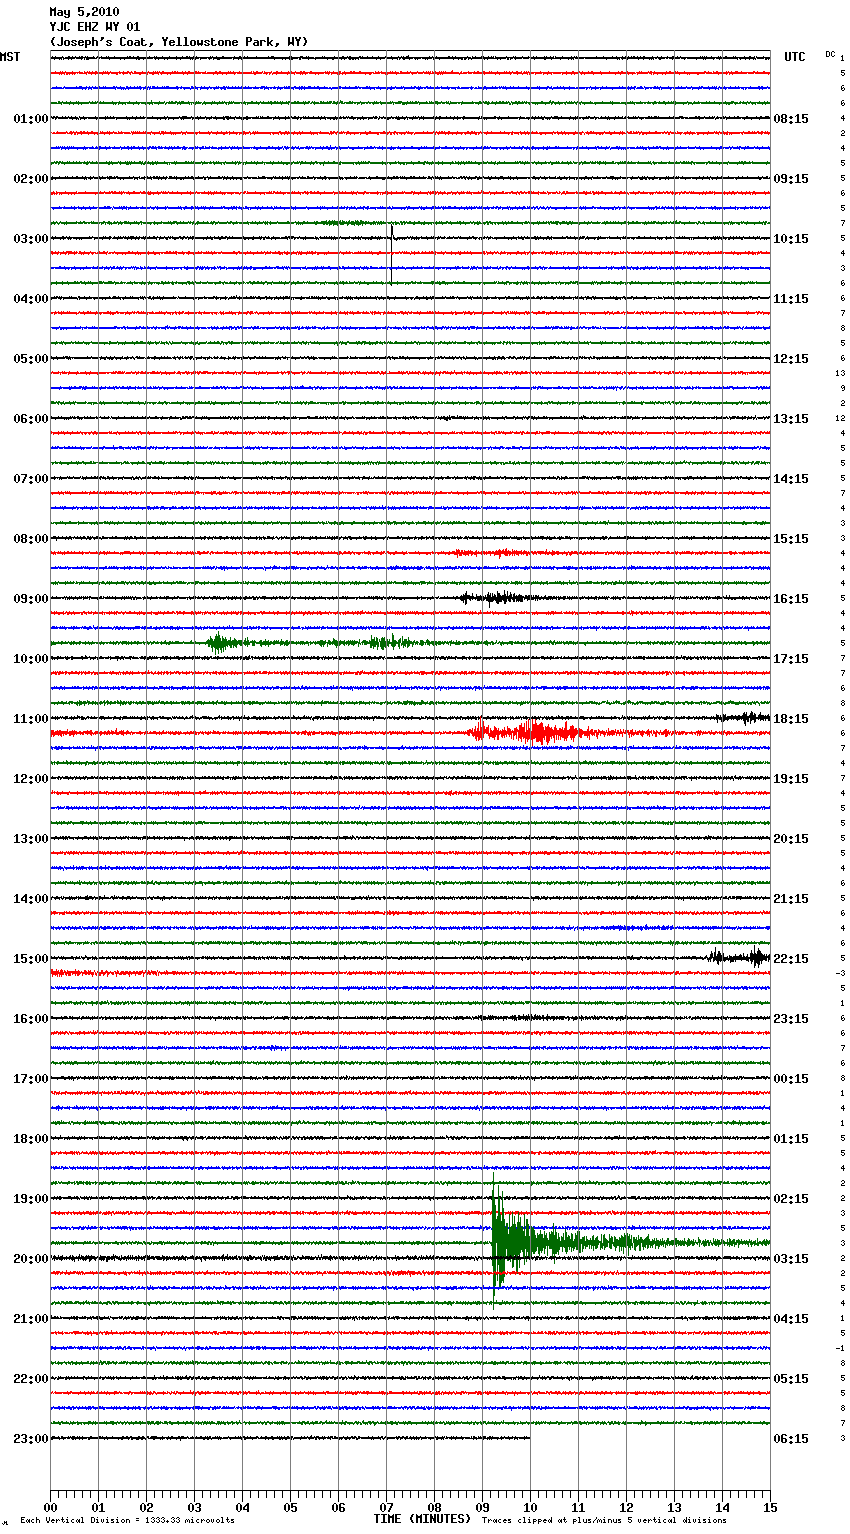Select the "06:00" MST time label

click(31, 419)
